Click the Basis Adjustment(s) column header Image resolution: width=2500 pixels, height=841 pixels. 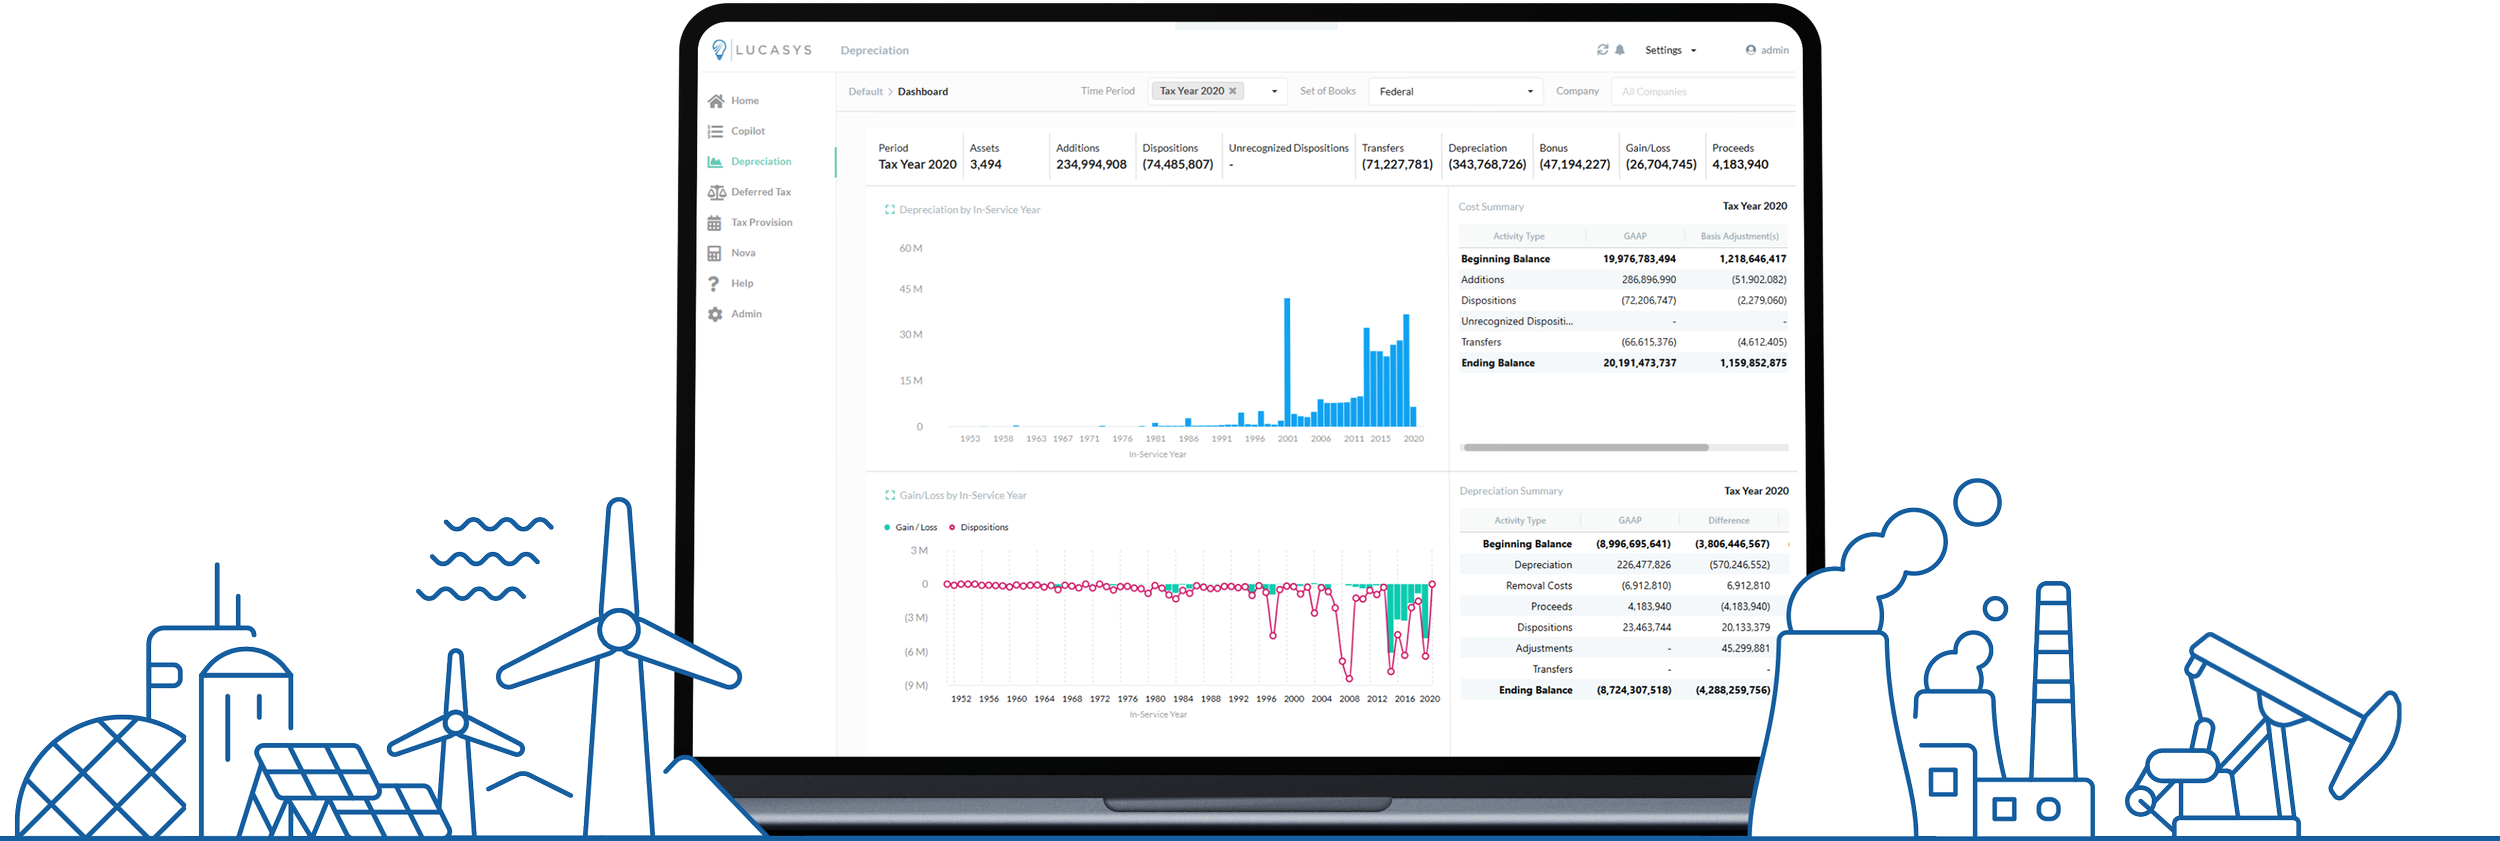(1740, 237)
